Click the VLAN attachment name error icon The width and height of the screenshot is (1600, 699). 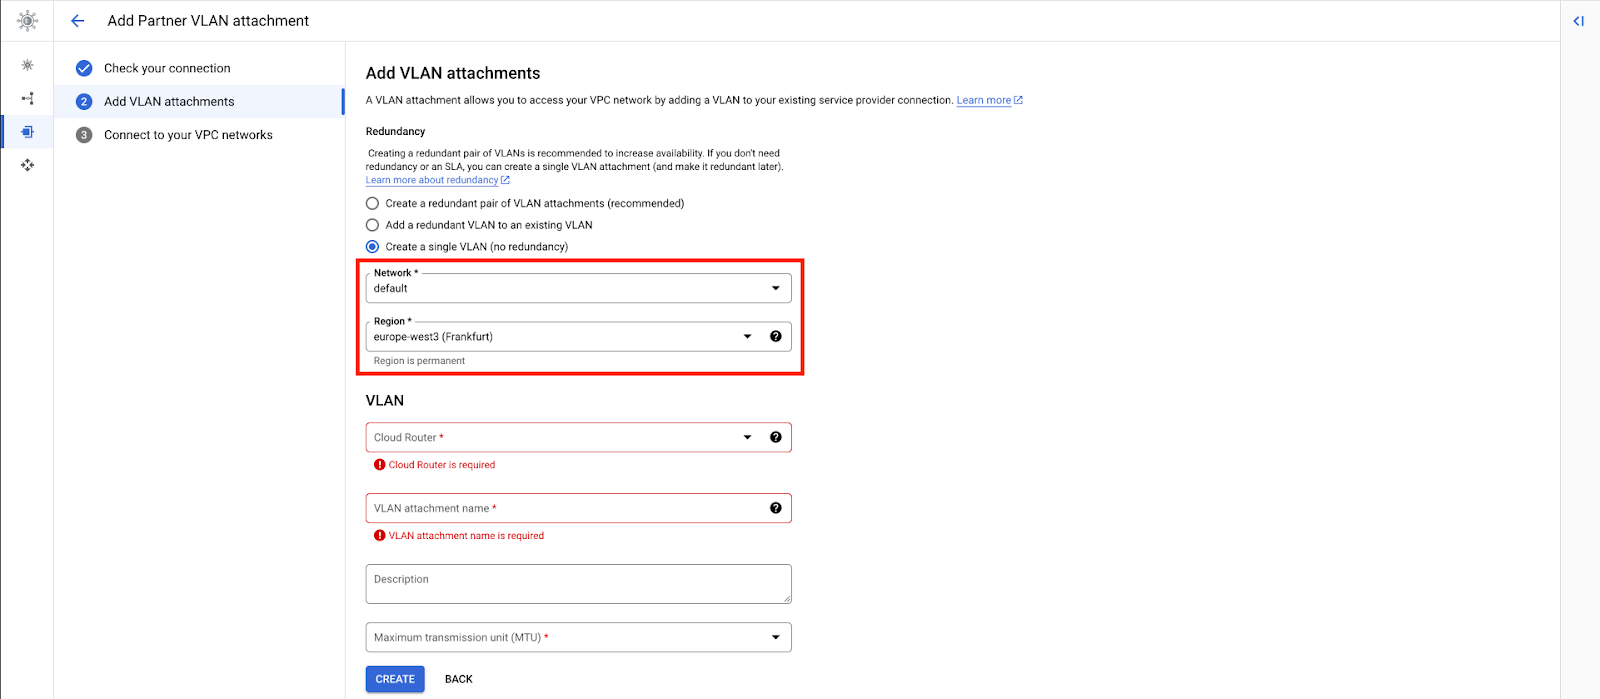click(x=379, y=536)
